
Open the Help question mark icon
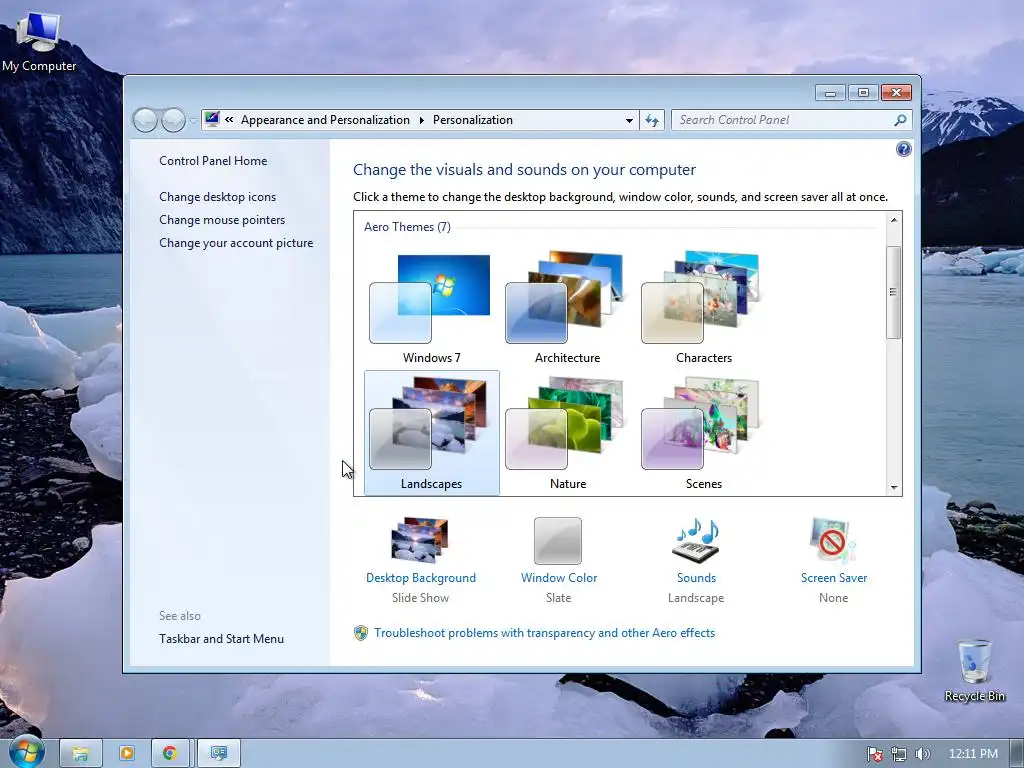coord(903,150)
